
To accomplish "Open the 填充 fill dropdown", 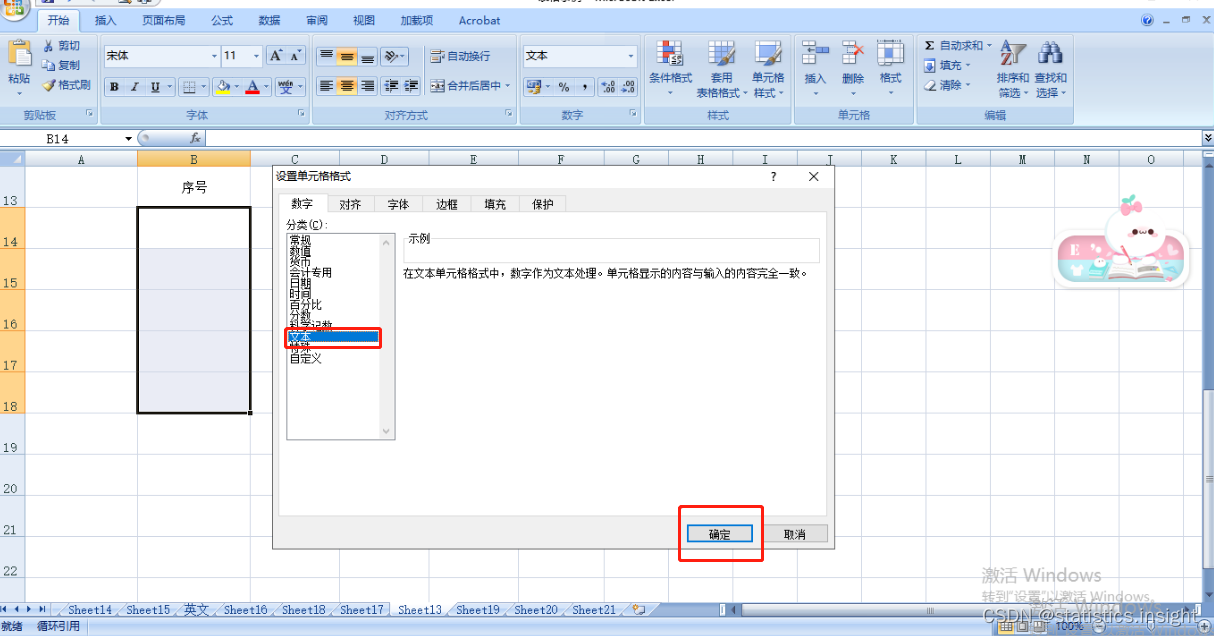I will click(x=947, y=65).
